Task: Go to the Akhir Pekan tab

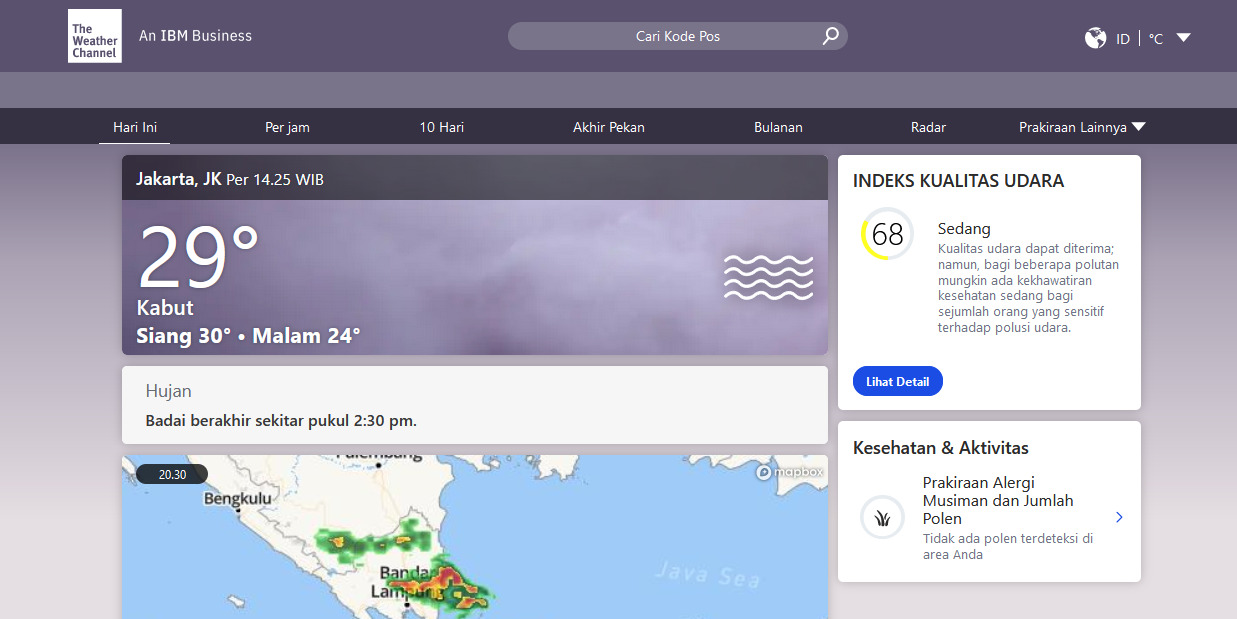Action: [608, 127]
